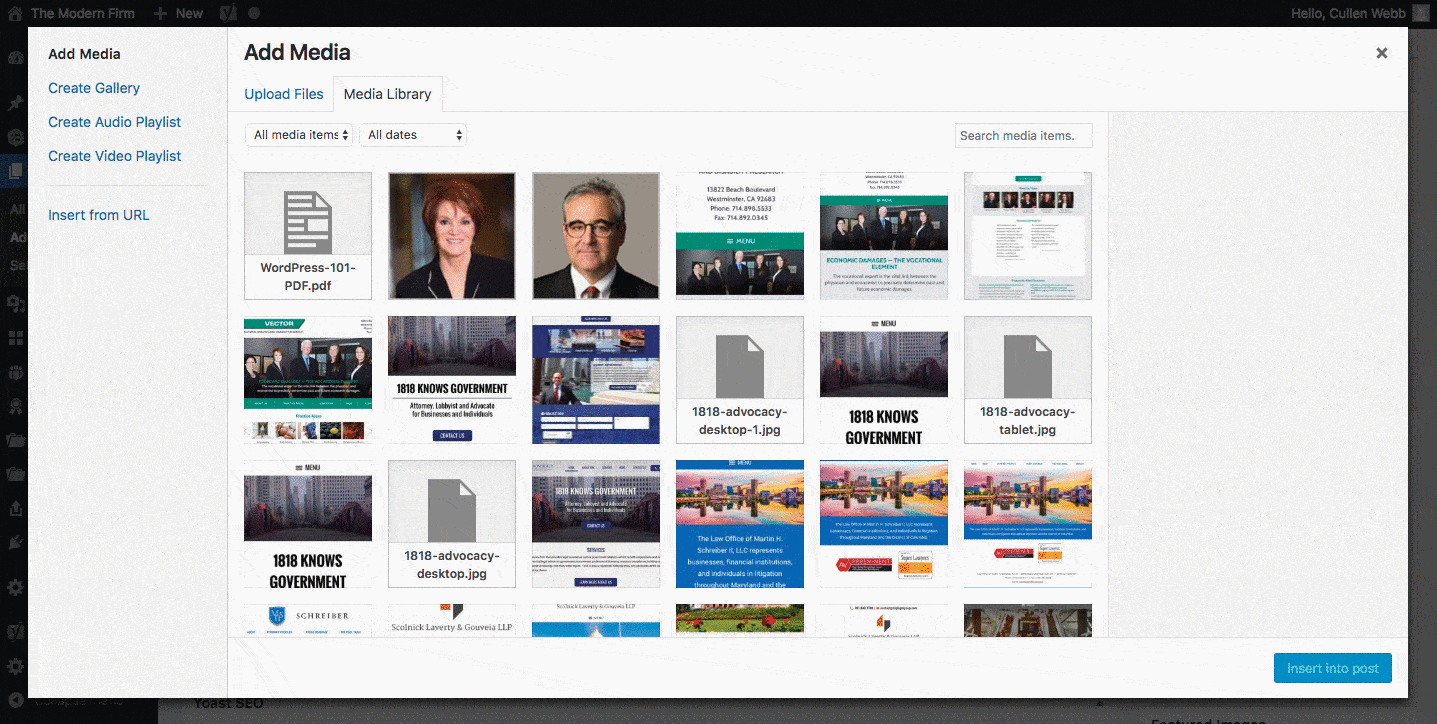Select the Media Library icon in the admin sidebar
The height and width of the screenshot is (724, 1437).
click(14, 170)
